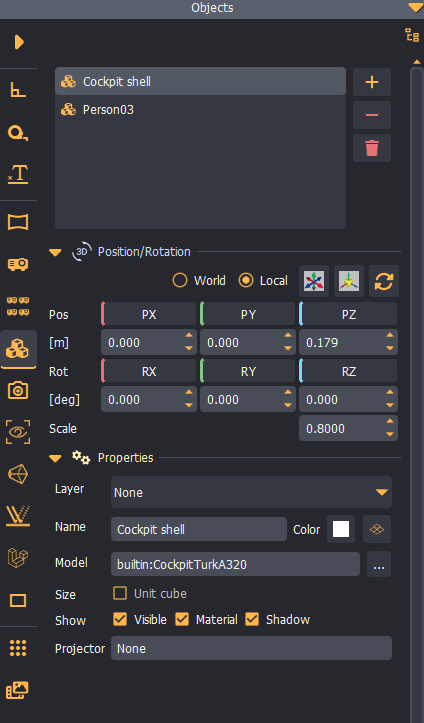
Task: Click the cube axis gizmo icon
Action: [349, 281]
